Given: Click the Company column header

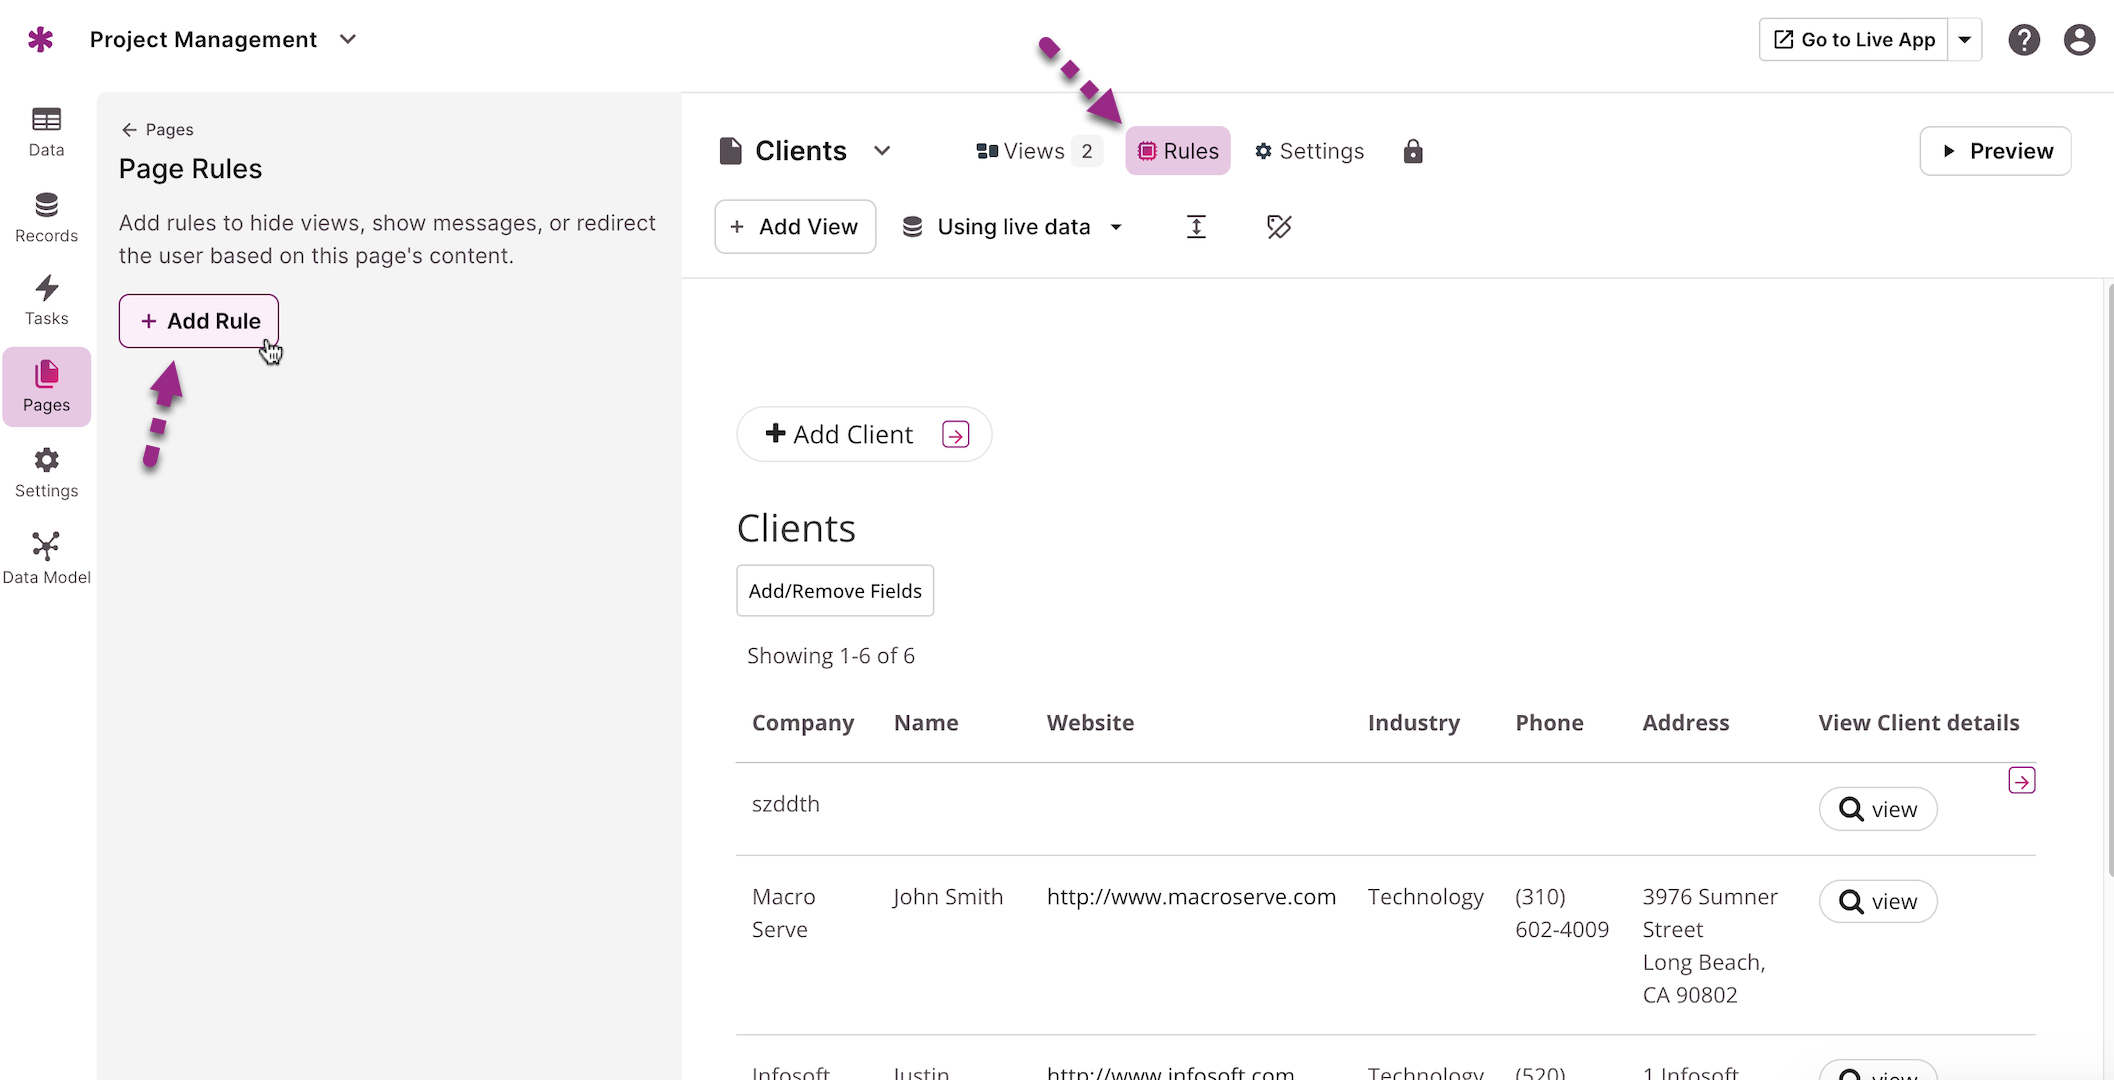Looking at the screenshot, I should click(x=803, y=723).
